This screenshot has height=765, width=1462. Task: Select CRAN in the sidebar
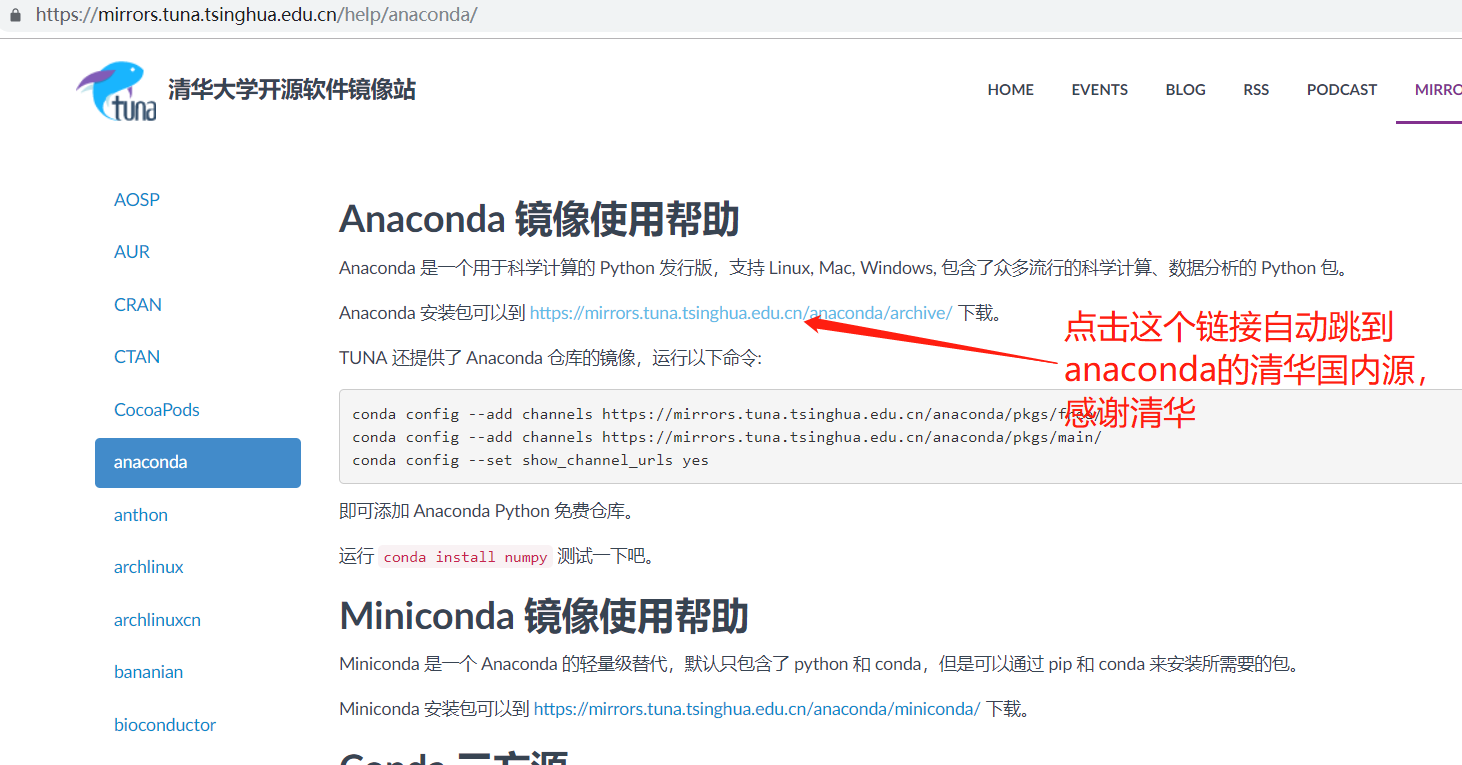[138, 304]
